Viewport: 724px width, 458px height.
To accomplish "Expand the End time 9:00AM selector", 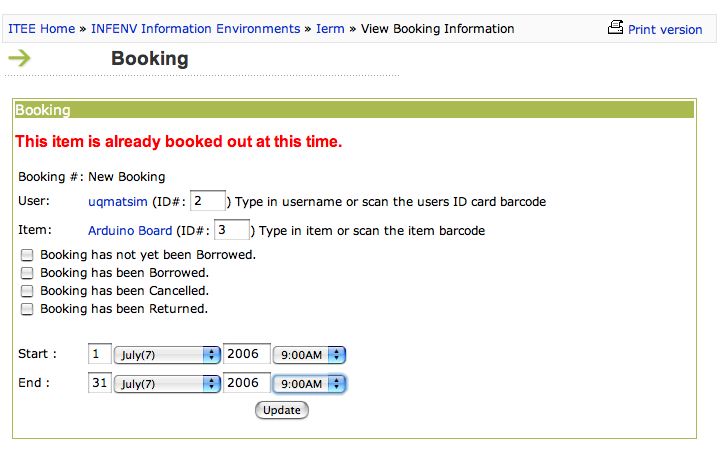I will click(x=309, y=384).
